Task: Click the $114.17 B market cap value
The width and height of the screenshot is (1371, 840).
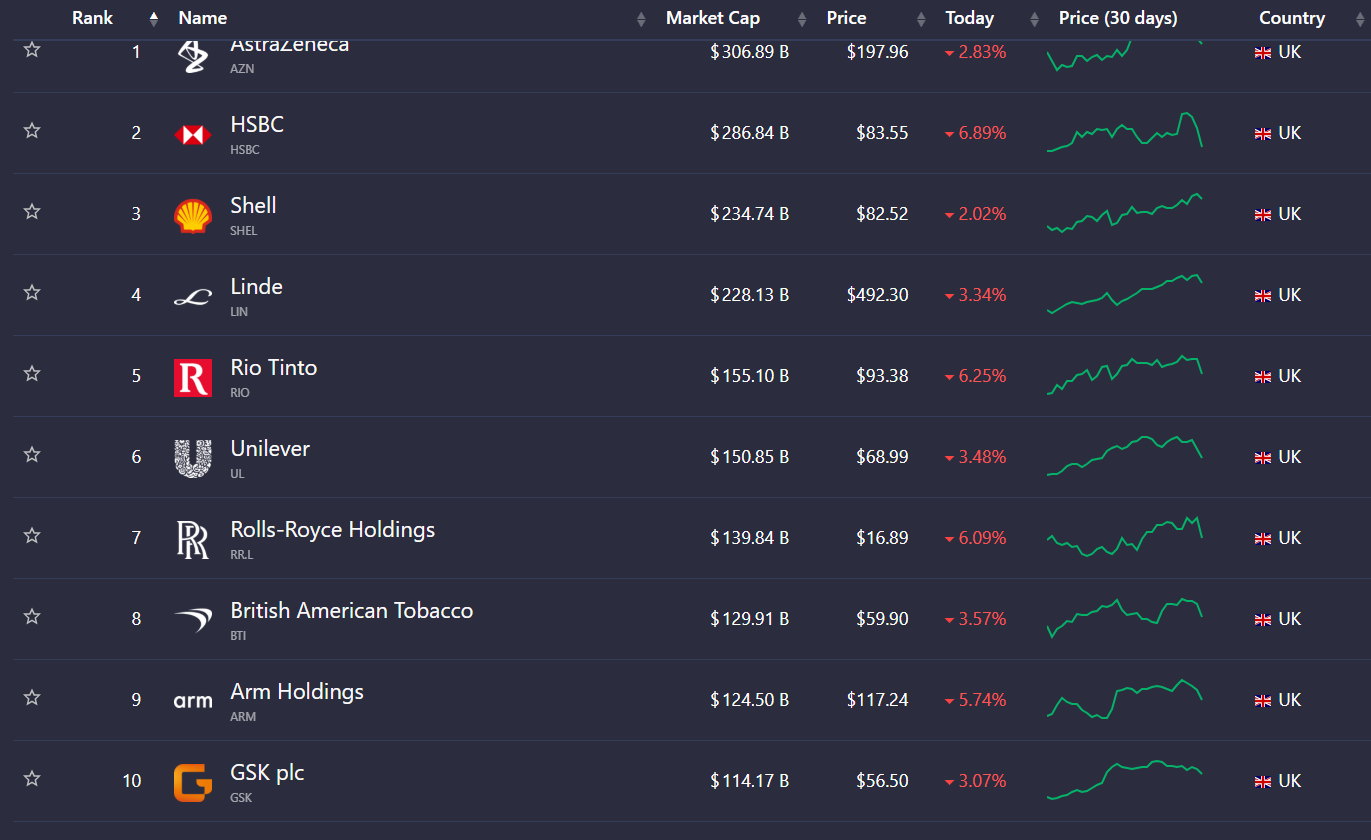Action: 750,781
